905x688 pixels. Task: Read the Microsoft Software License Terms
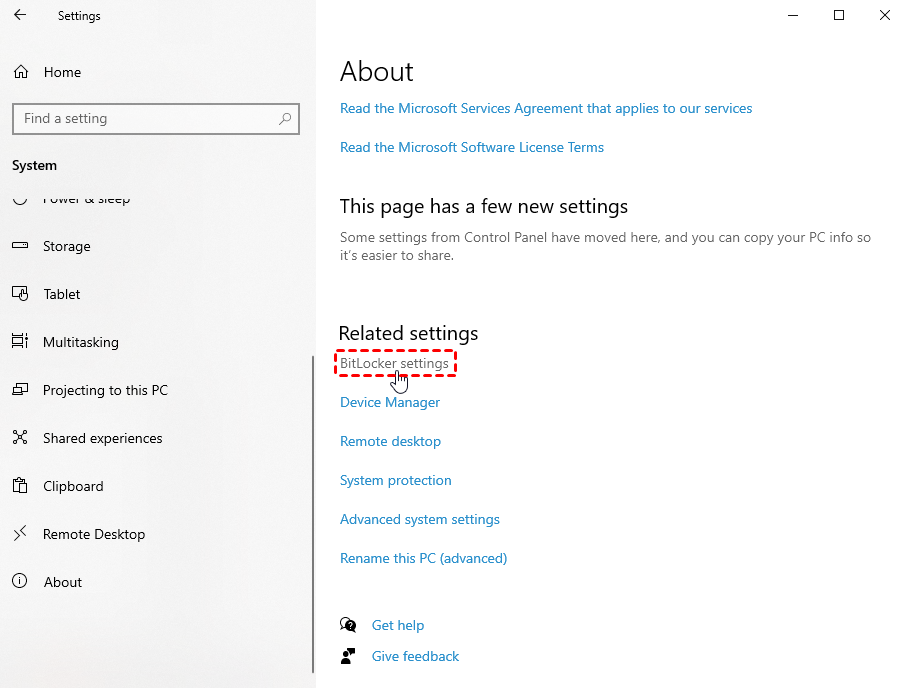472,147
